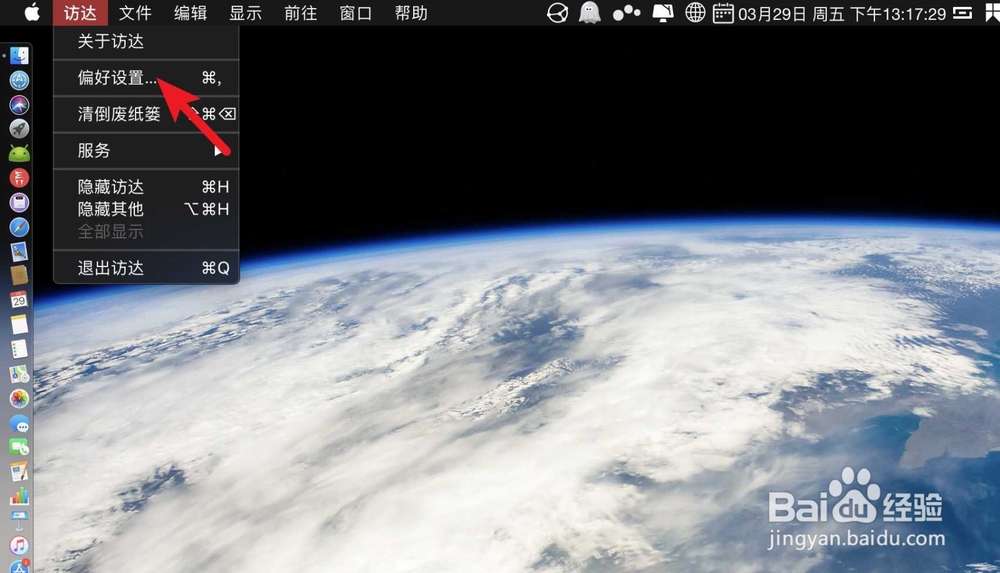Launch Maps from the Dock
Viewport: 1000px width, 573px height.
pyautogui.click(x=19, y=375)
